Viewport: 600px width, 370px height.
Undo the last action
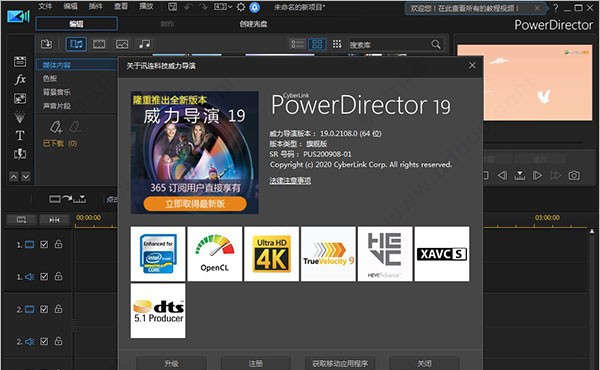click(x=188, y=7)
